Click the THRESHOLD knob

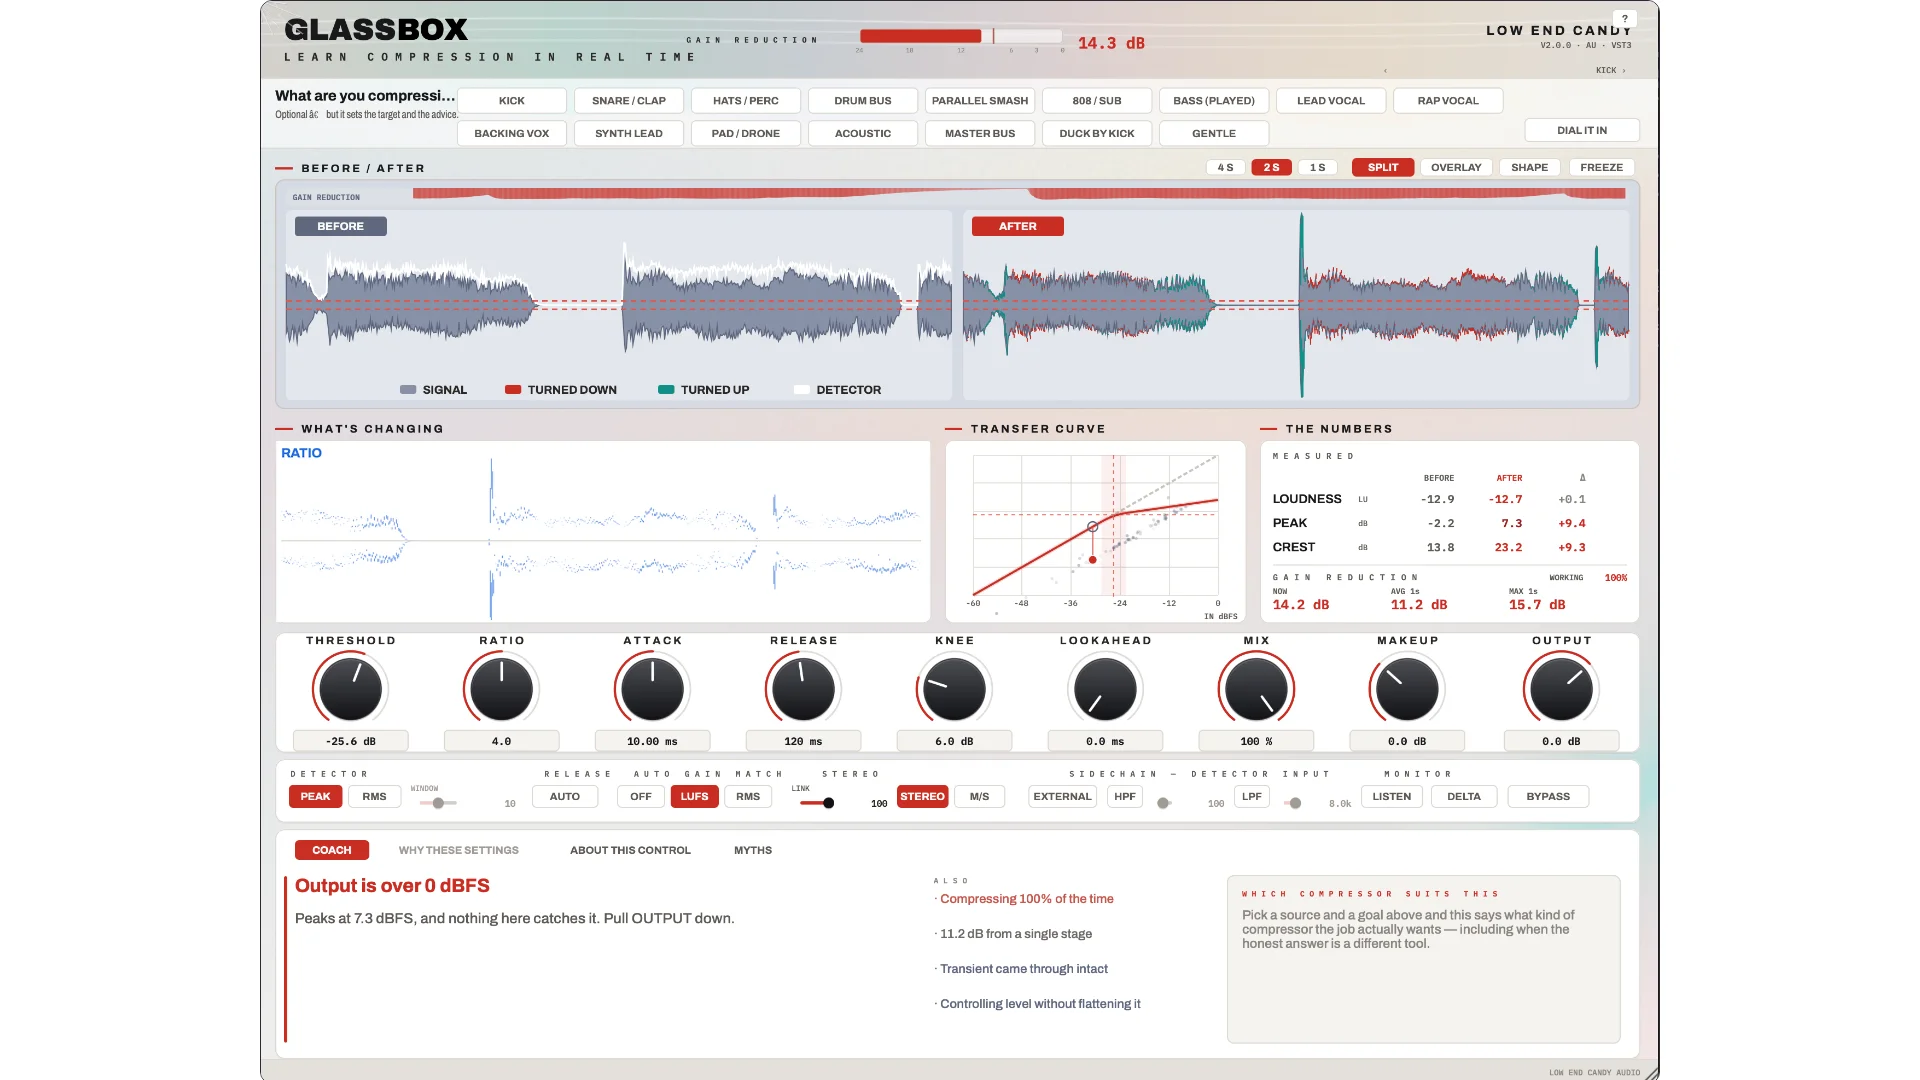tap(351, 689)
